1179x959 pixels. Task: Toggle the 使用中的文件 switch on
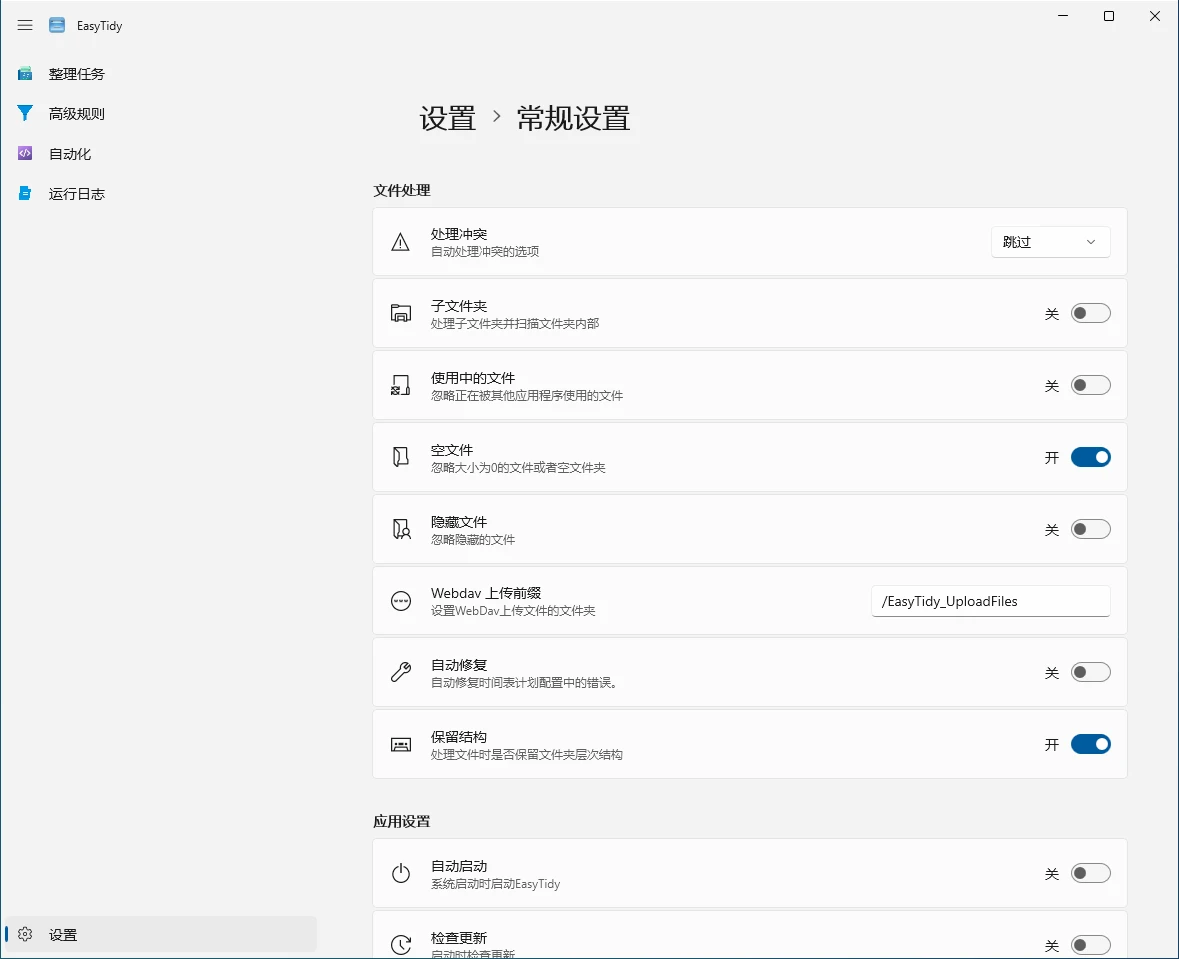pyautogui.click(x=1090, y=386)
